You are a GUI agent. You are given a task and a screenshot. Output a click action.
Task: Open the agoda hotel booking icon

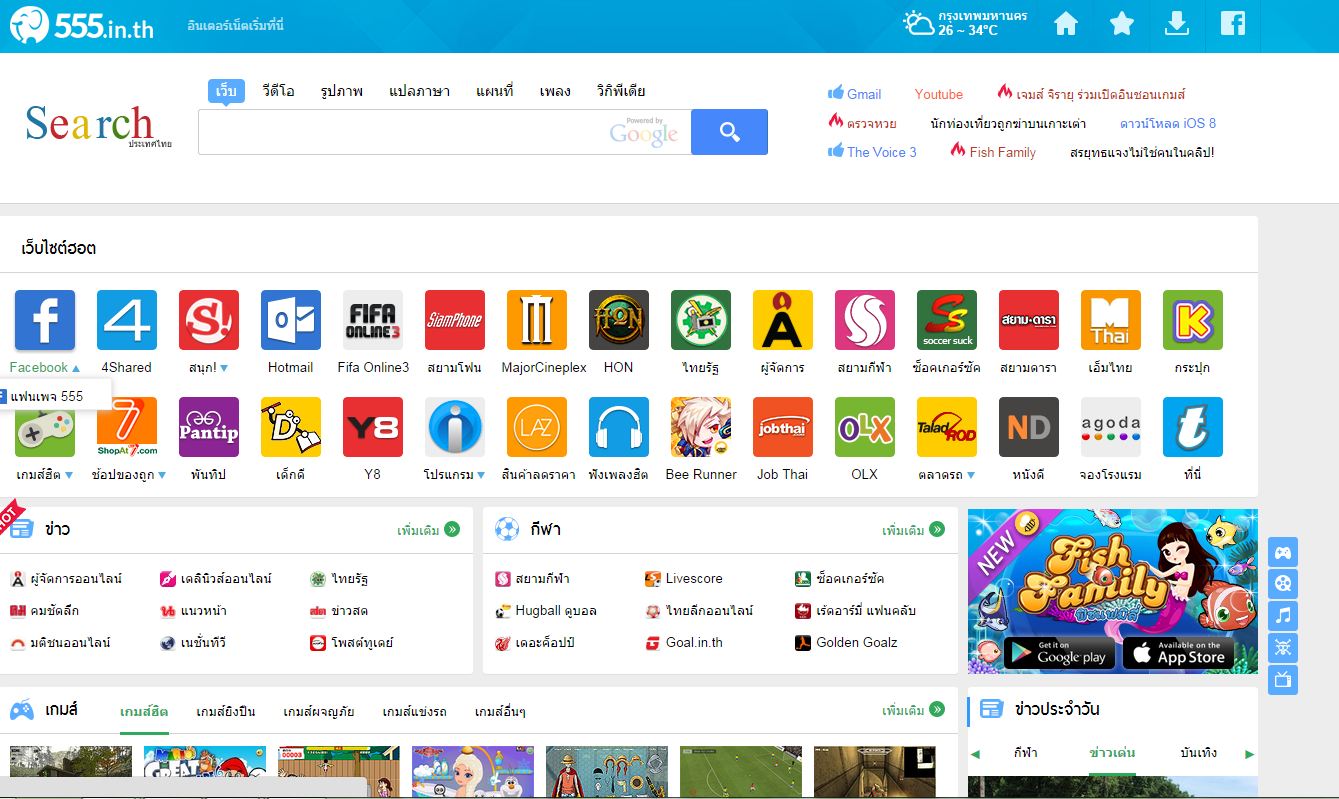1110,427
